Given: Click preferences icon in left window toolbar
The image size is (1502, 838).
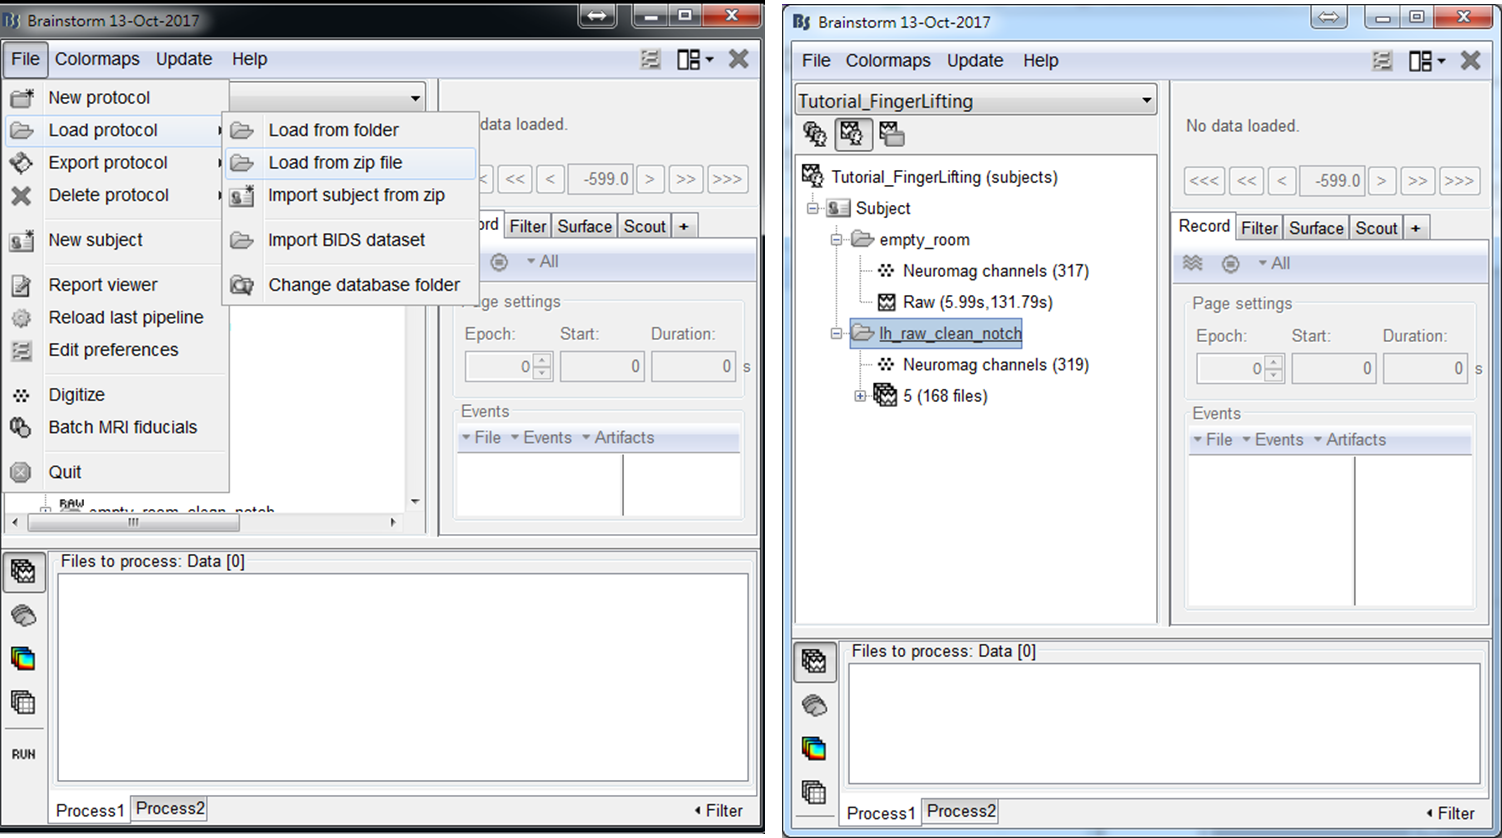Looking at the screenshot, I should (650, 60).
